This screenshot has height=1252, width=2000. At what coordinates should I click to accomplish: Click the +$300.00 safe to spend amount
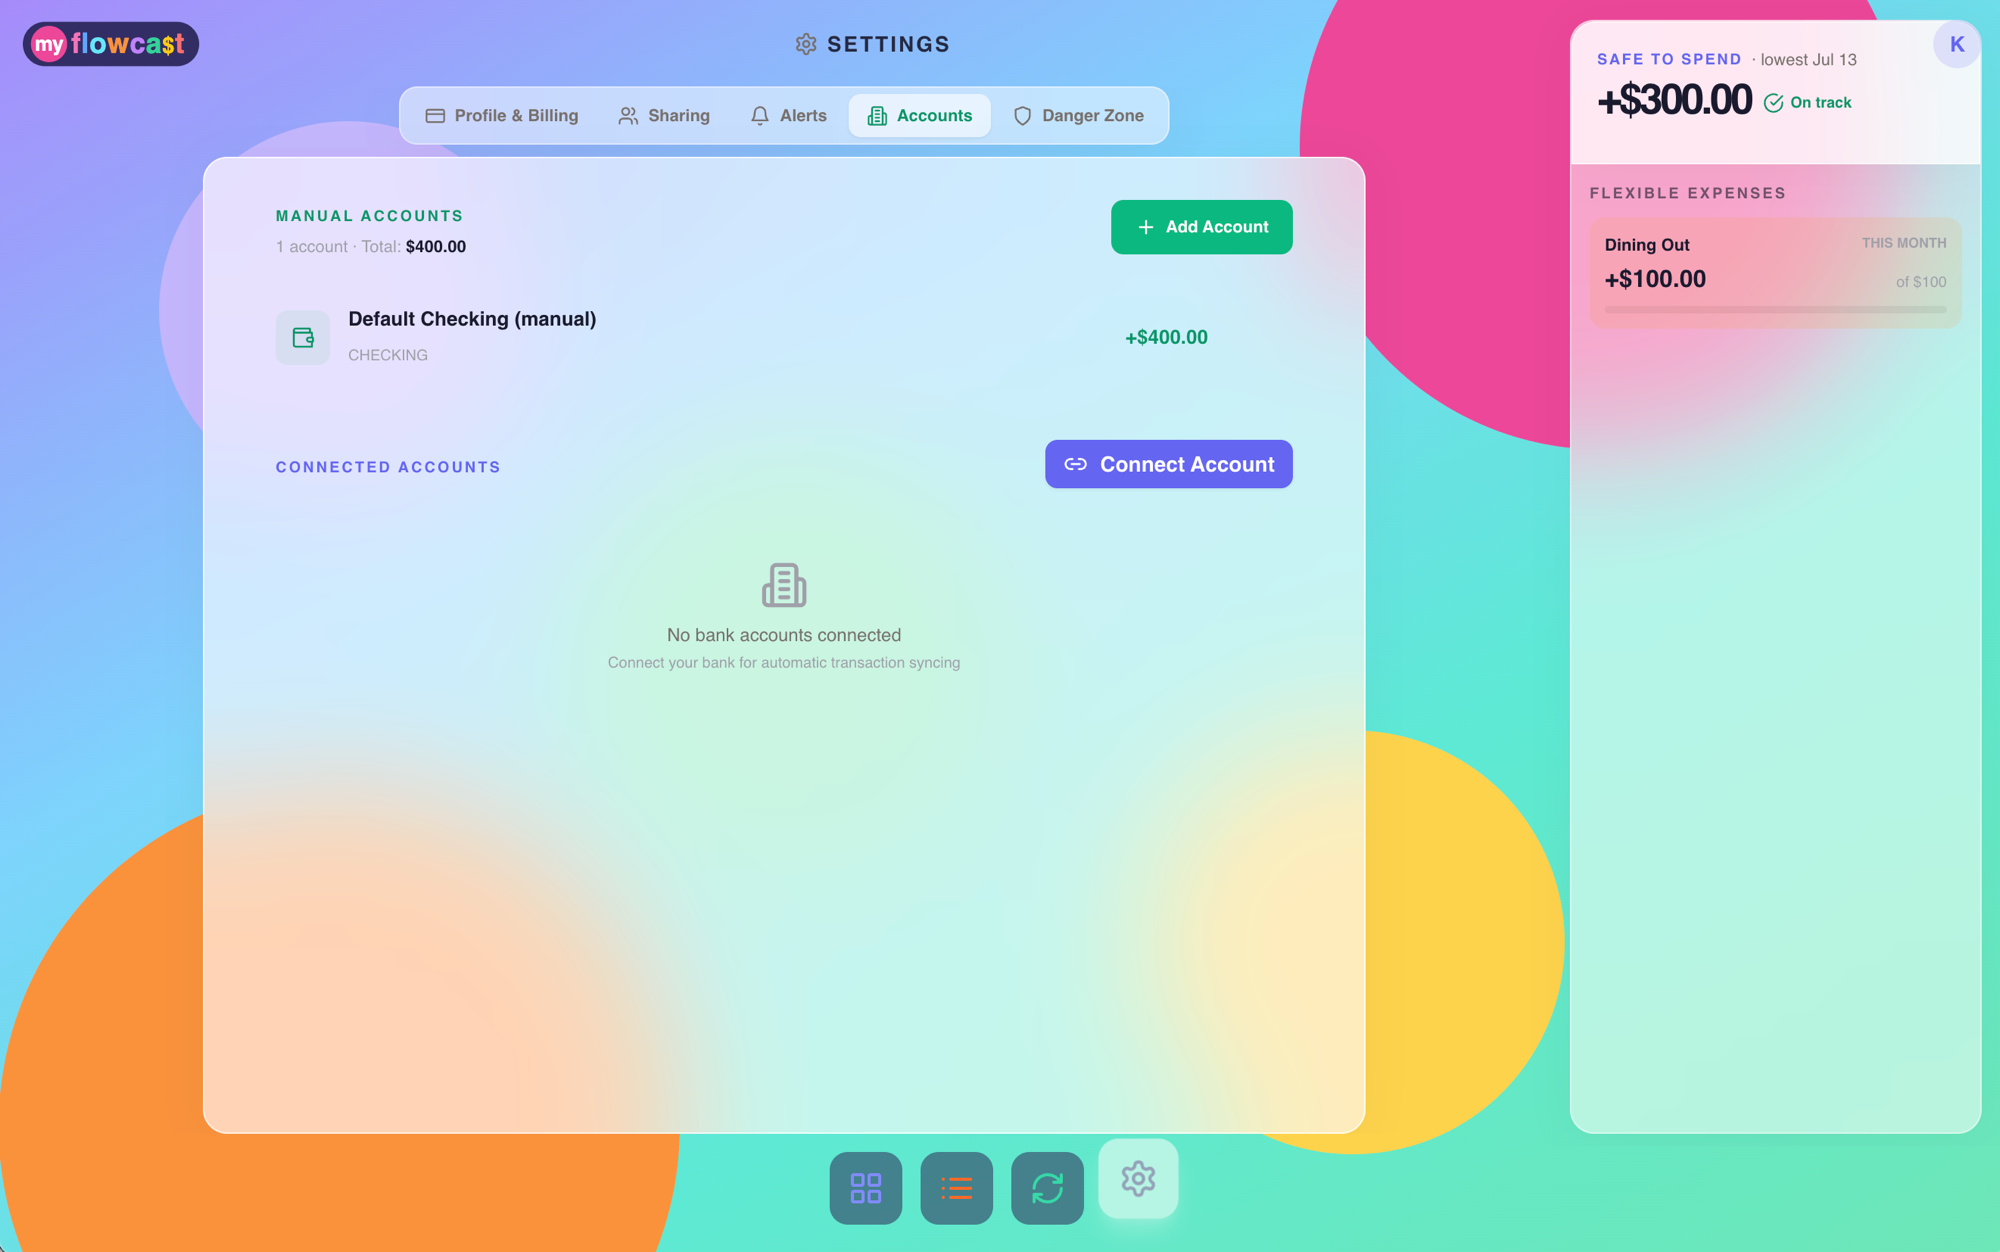1674,100
